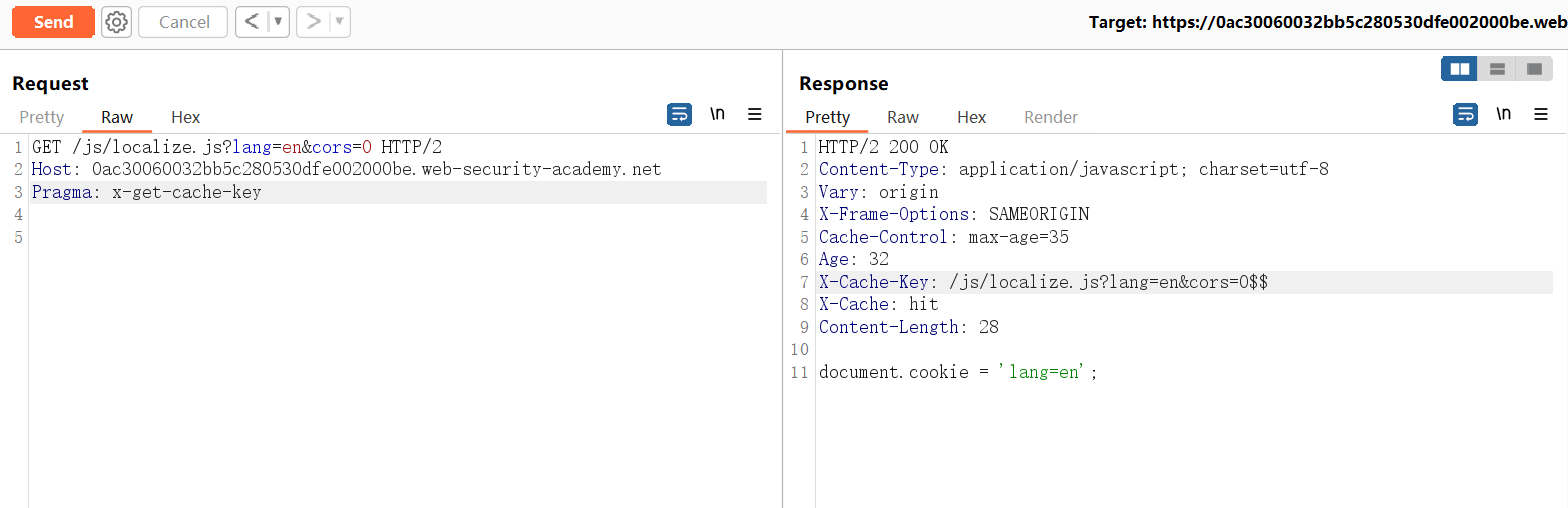Toggle word wrap in Request panel
This screenshot has width=1568, height=508.
pos(679,114)
